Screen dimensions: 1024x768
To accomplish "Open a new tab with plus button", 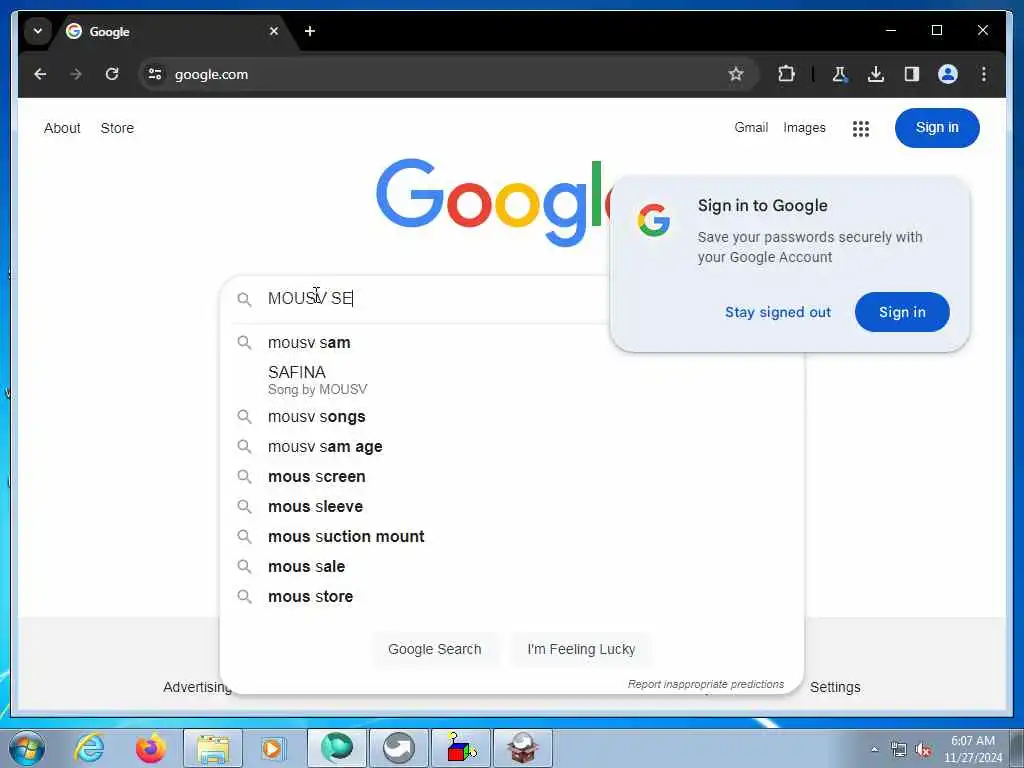I will (x=310, y=31).
